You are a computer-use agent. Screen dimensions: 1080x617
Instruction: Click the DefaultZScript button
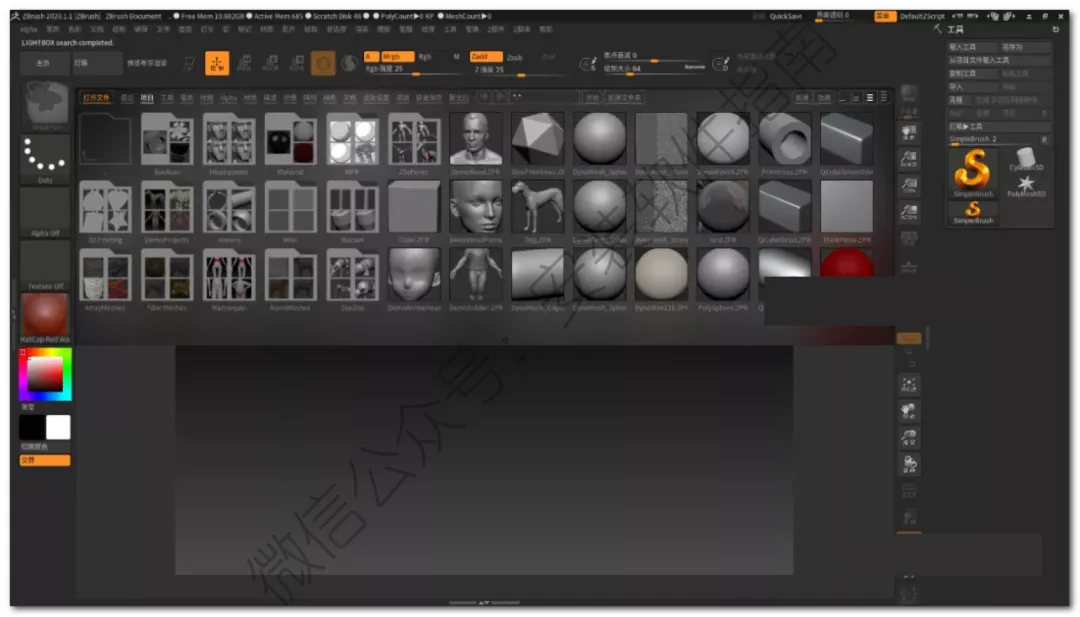922,16
